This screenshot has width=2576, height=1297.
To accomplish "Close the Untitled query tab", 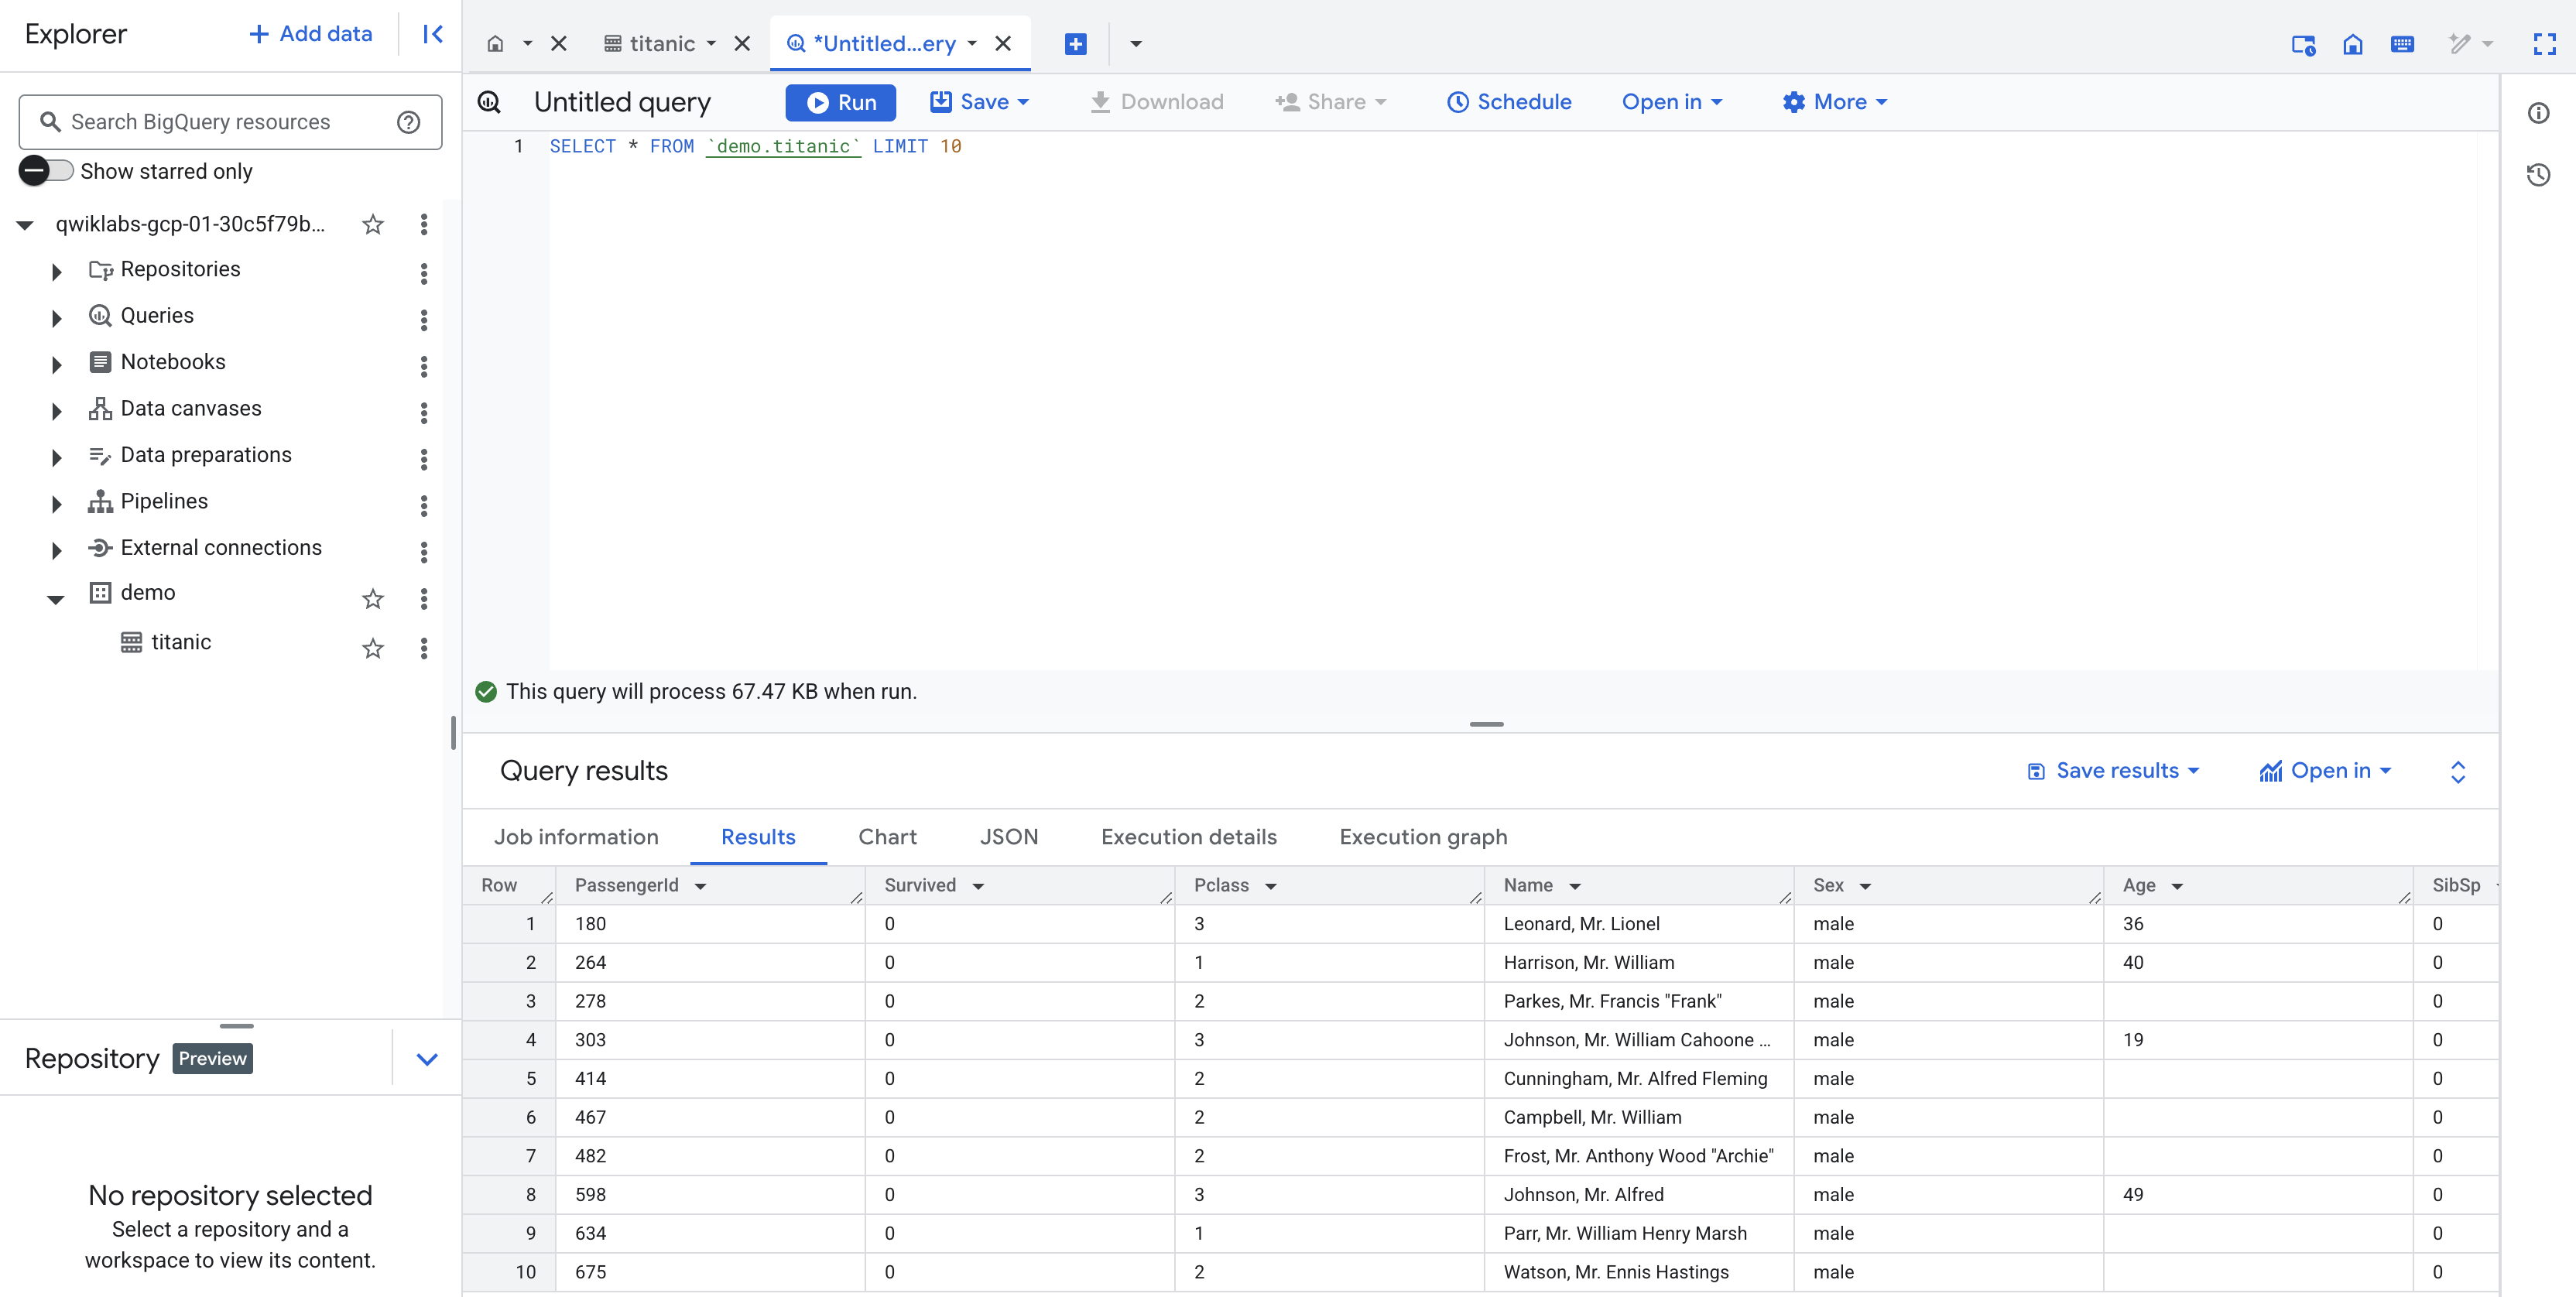I will point(1003,44).
